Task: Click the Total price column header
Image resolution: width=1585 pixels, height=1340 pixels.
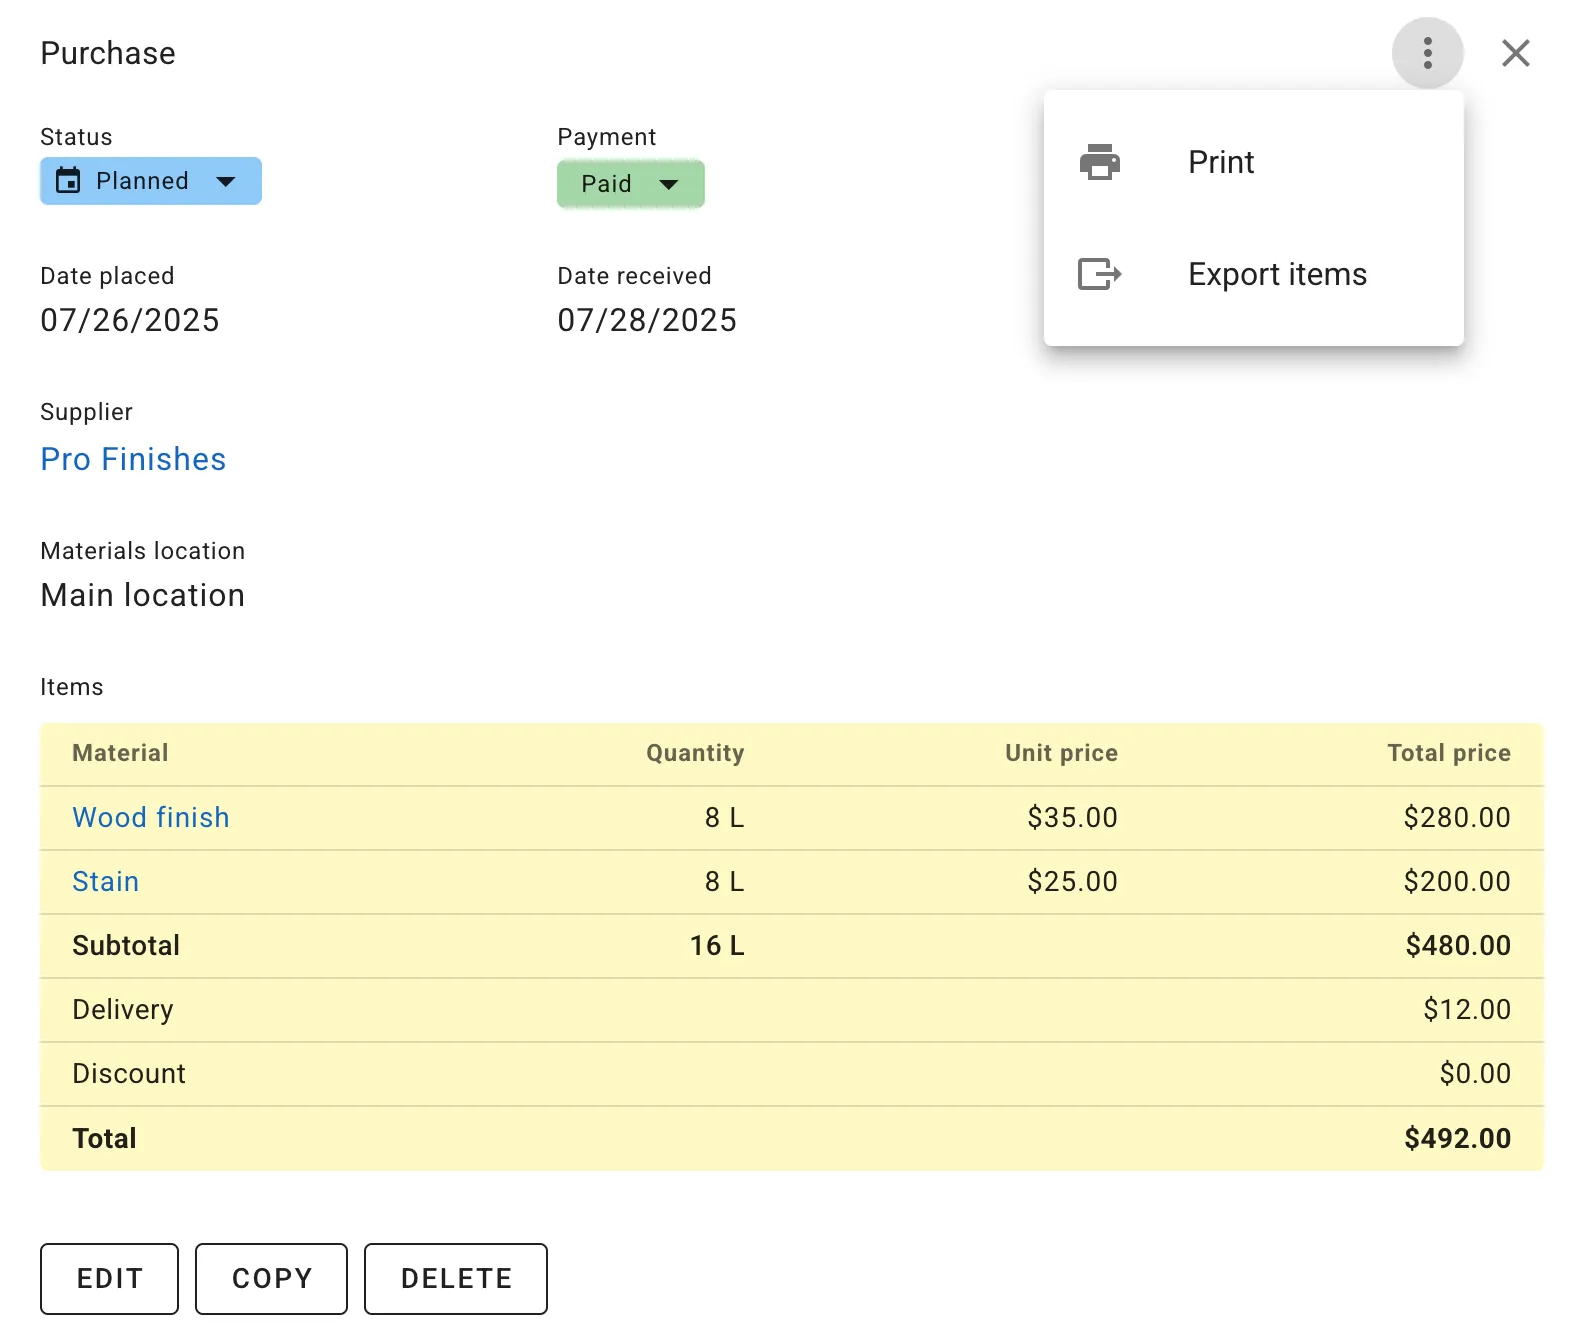Action: pos(1448,753)
